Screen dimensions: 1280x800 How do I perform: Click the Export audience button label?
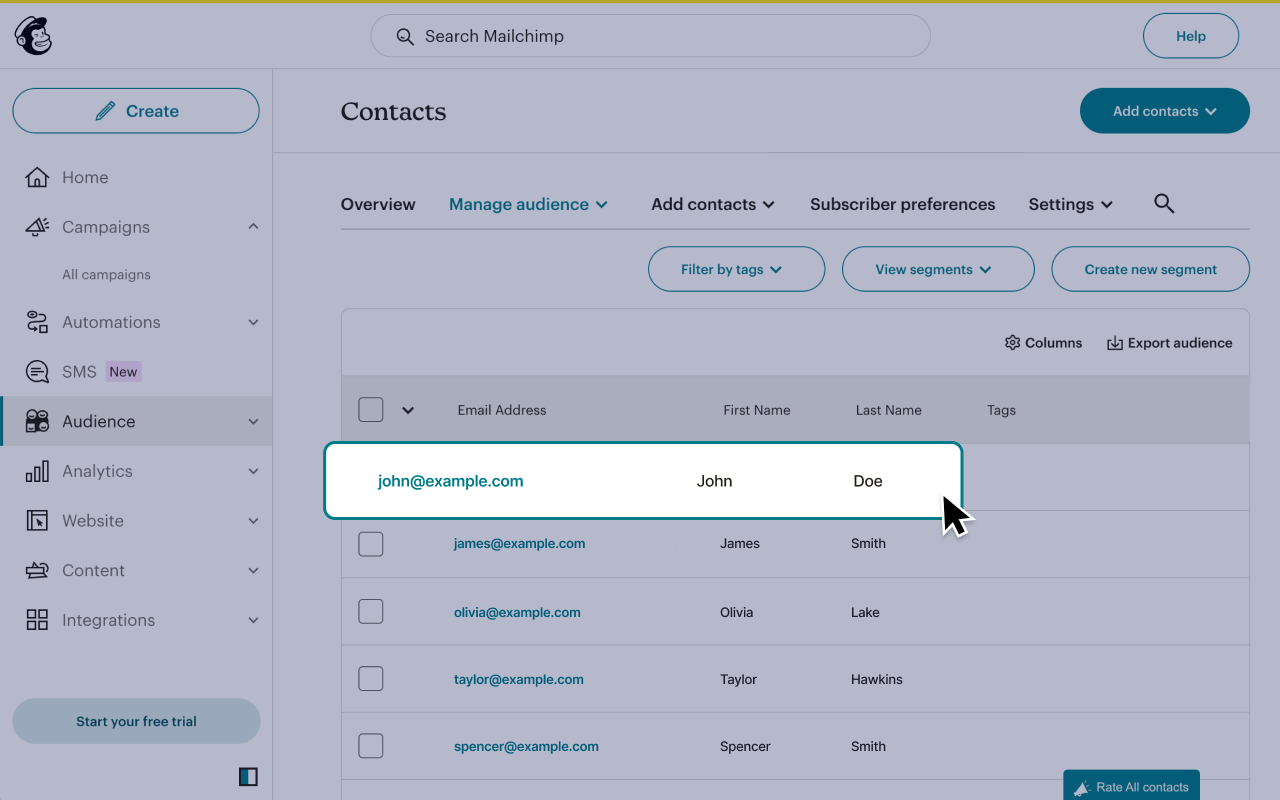pos(1180,343)
